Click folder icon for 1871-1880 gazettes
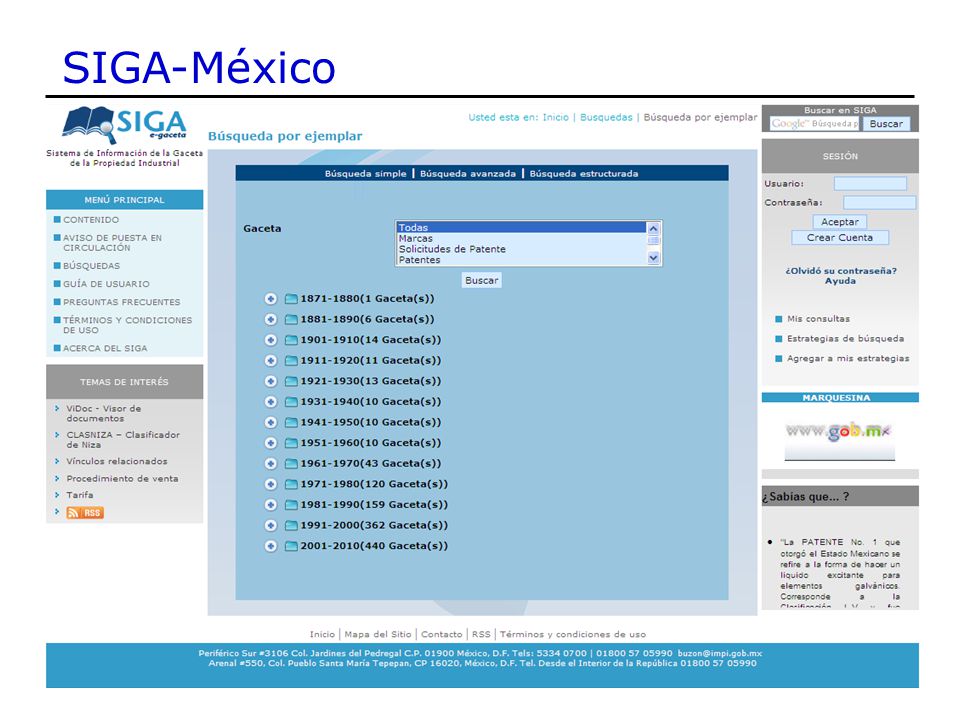The image size is (960, 720). (x=291, y=299)
